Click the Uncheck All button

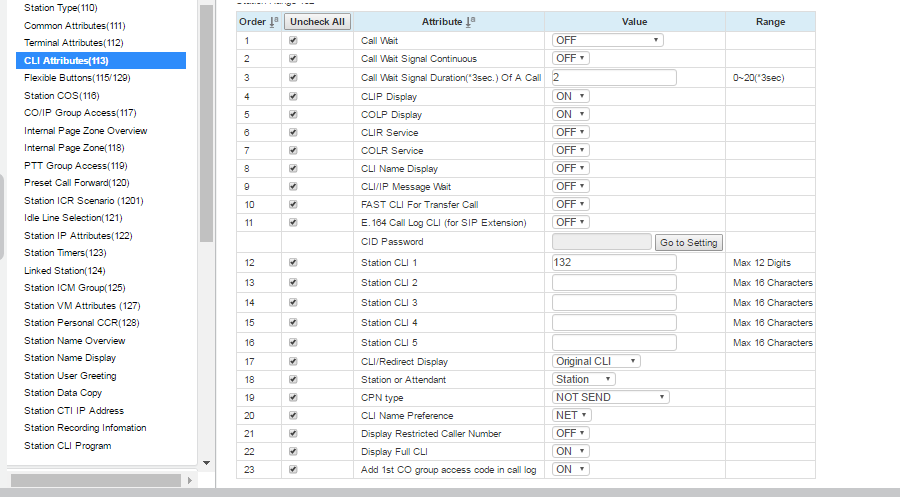coord(317,21)
